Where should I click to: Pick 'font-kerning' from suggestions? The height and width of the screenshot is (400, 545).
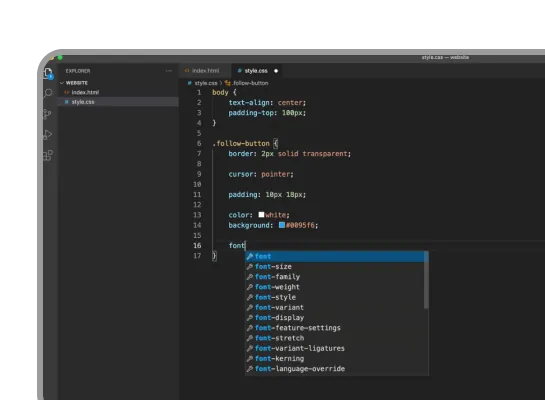click(335, 359)
